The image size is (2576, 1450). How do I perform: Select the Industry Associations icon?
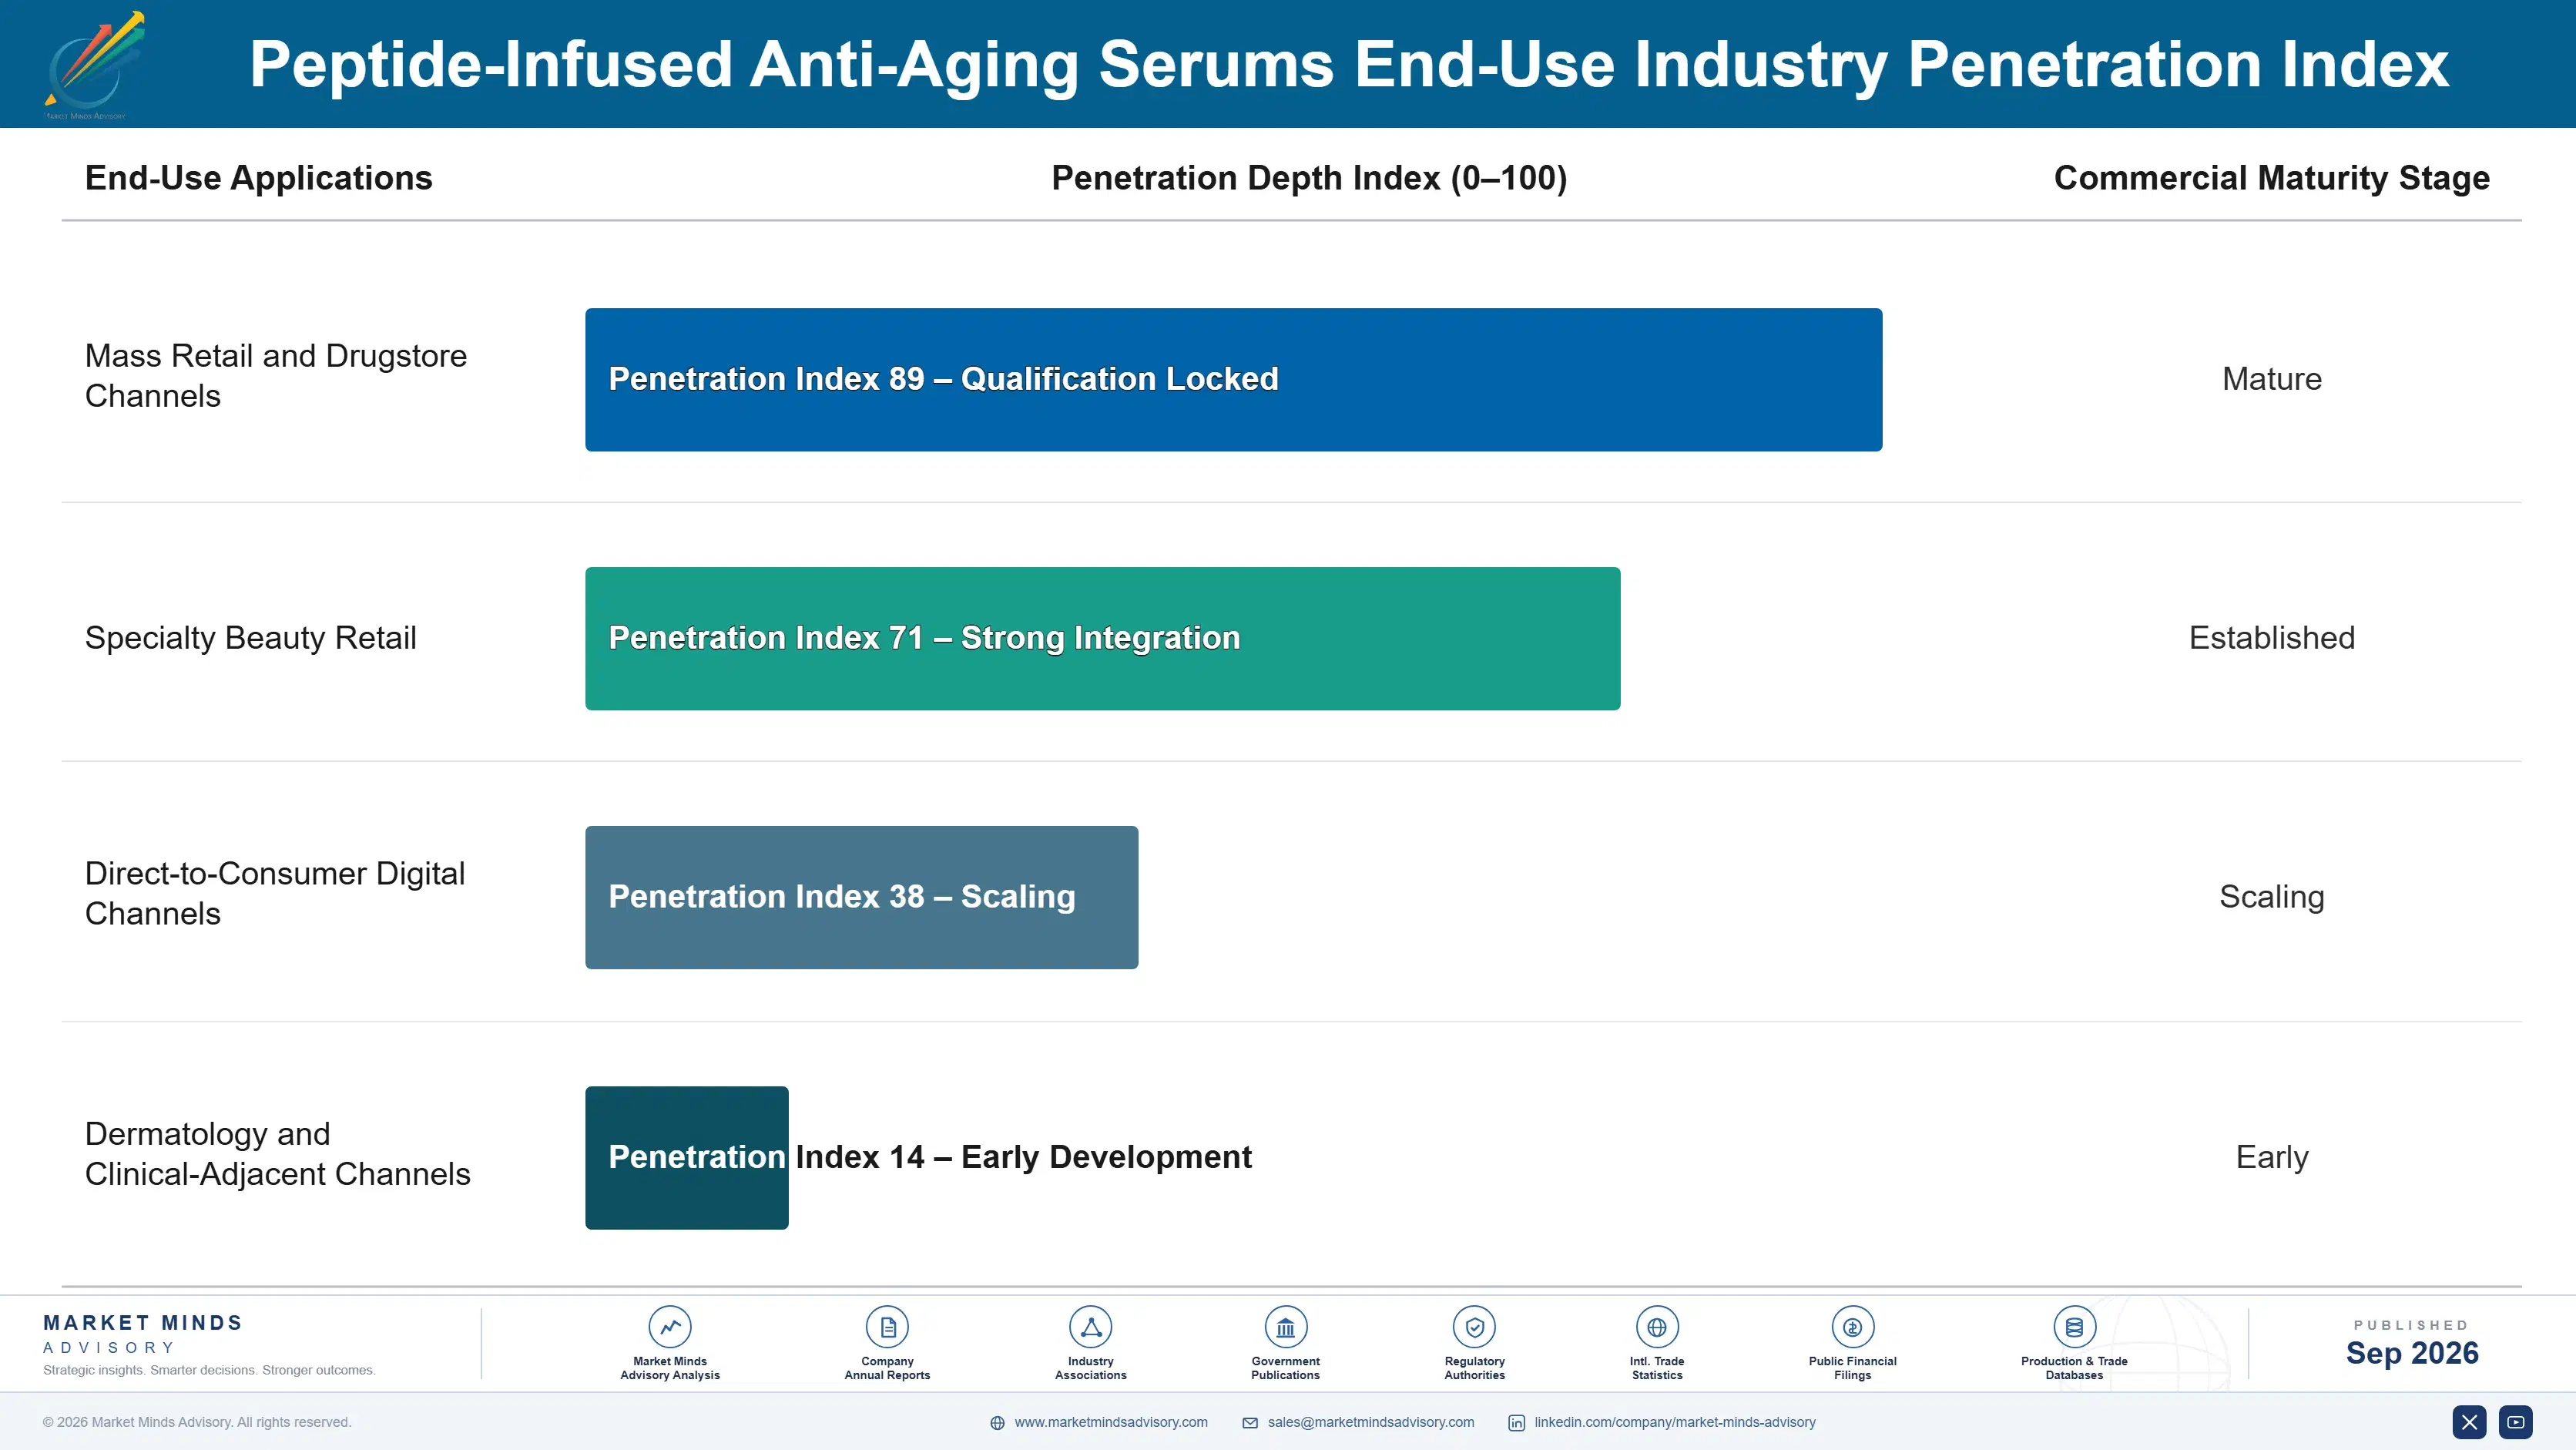1090,1327
